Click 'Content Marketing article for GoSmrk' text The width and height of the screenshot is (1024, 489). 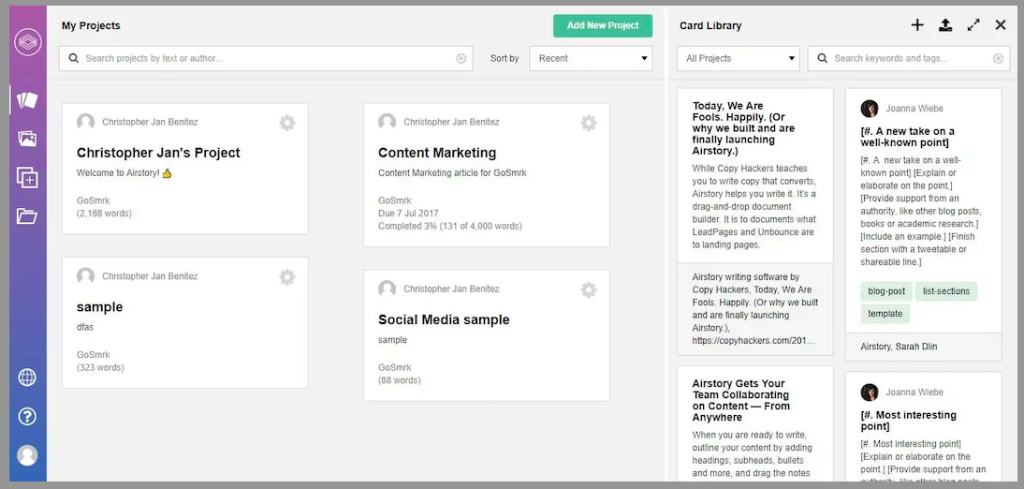452,173
